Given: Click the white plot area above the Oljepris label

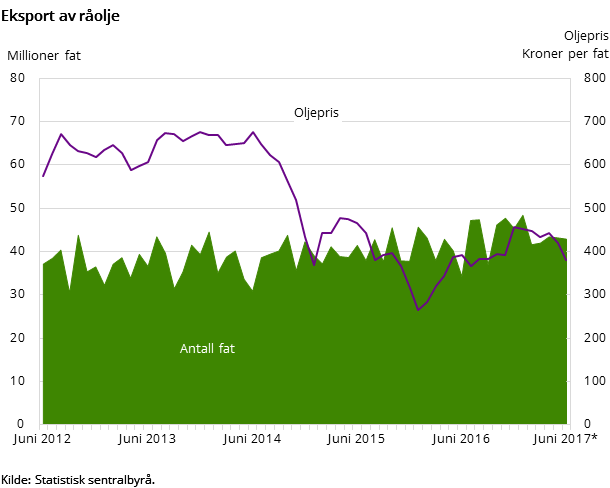Looking at the screenshot, I should 316,92.
